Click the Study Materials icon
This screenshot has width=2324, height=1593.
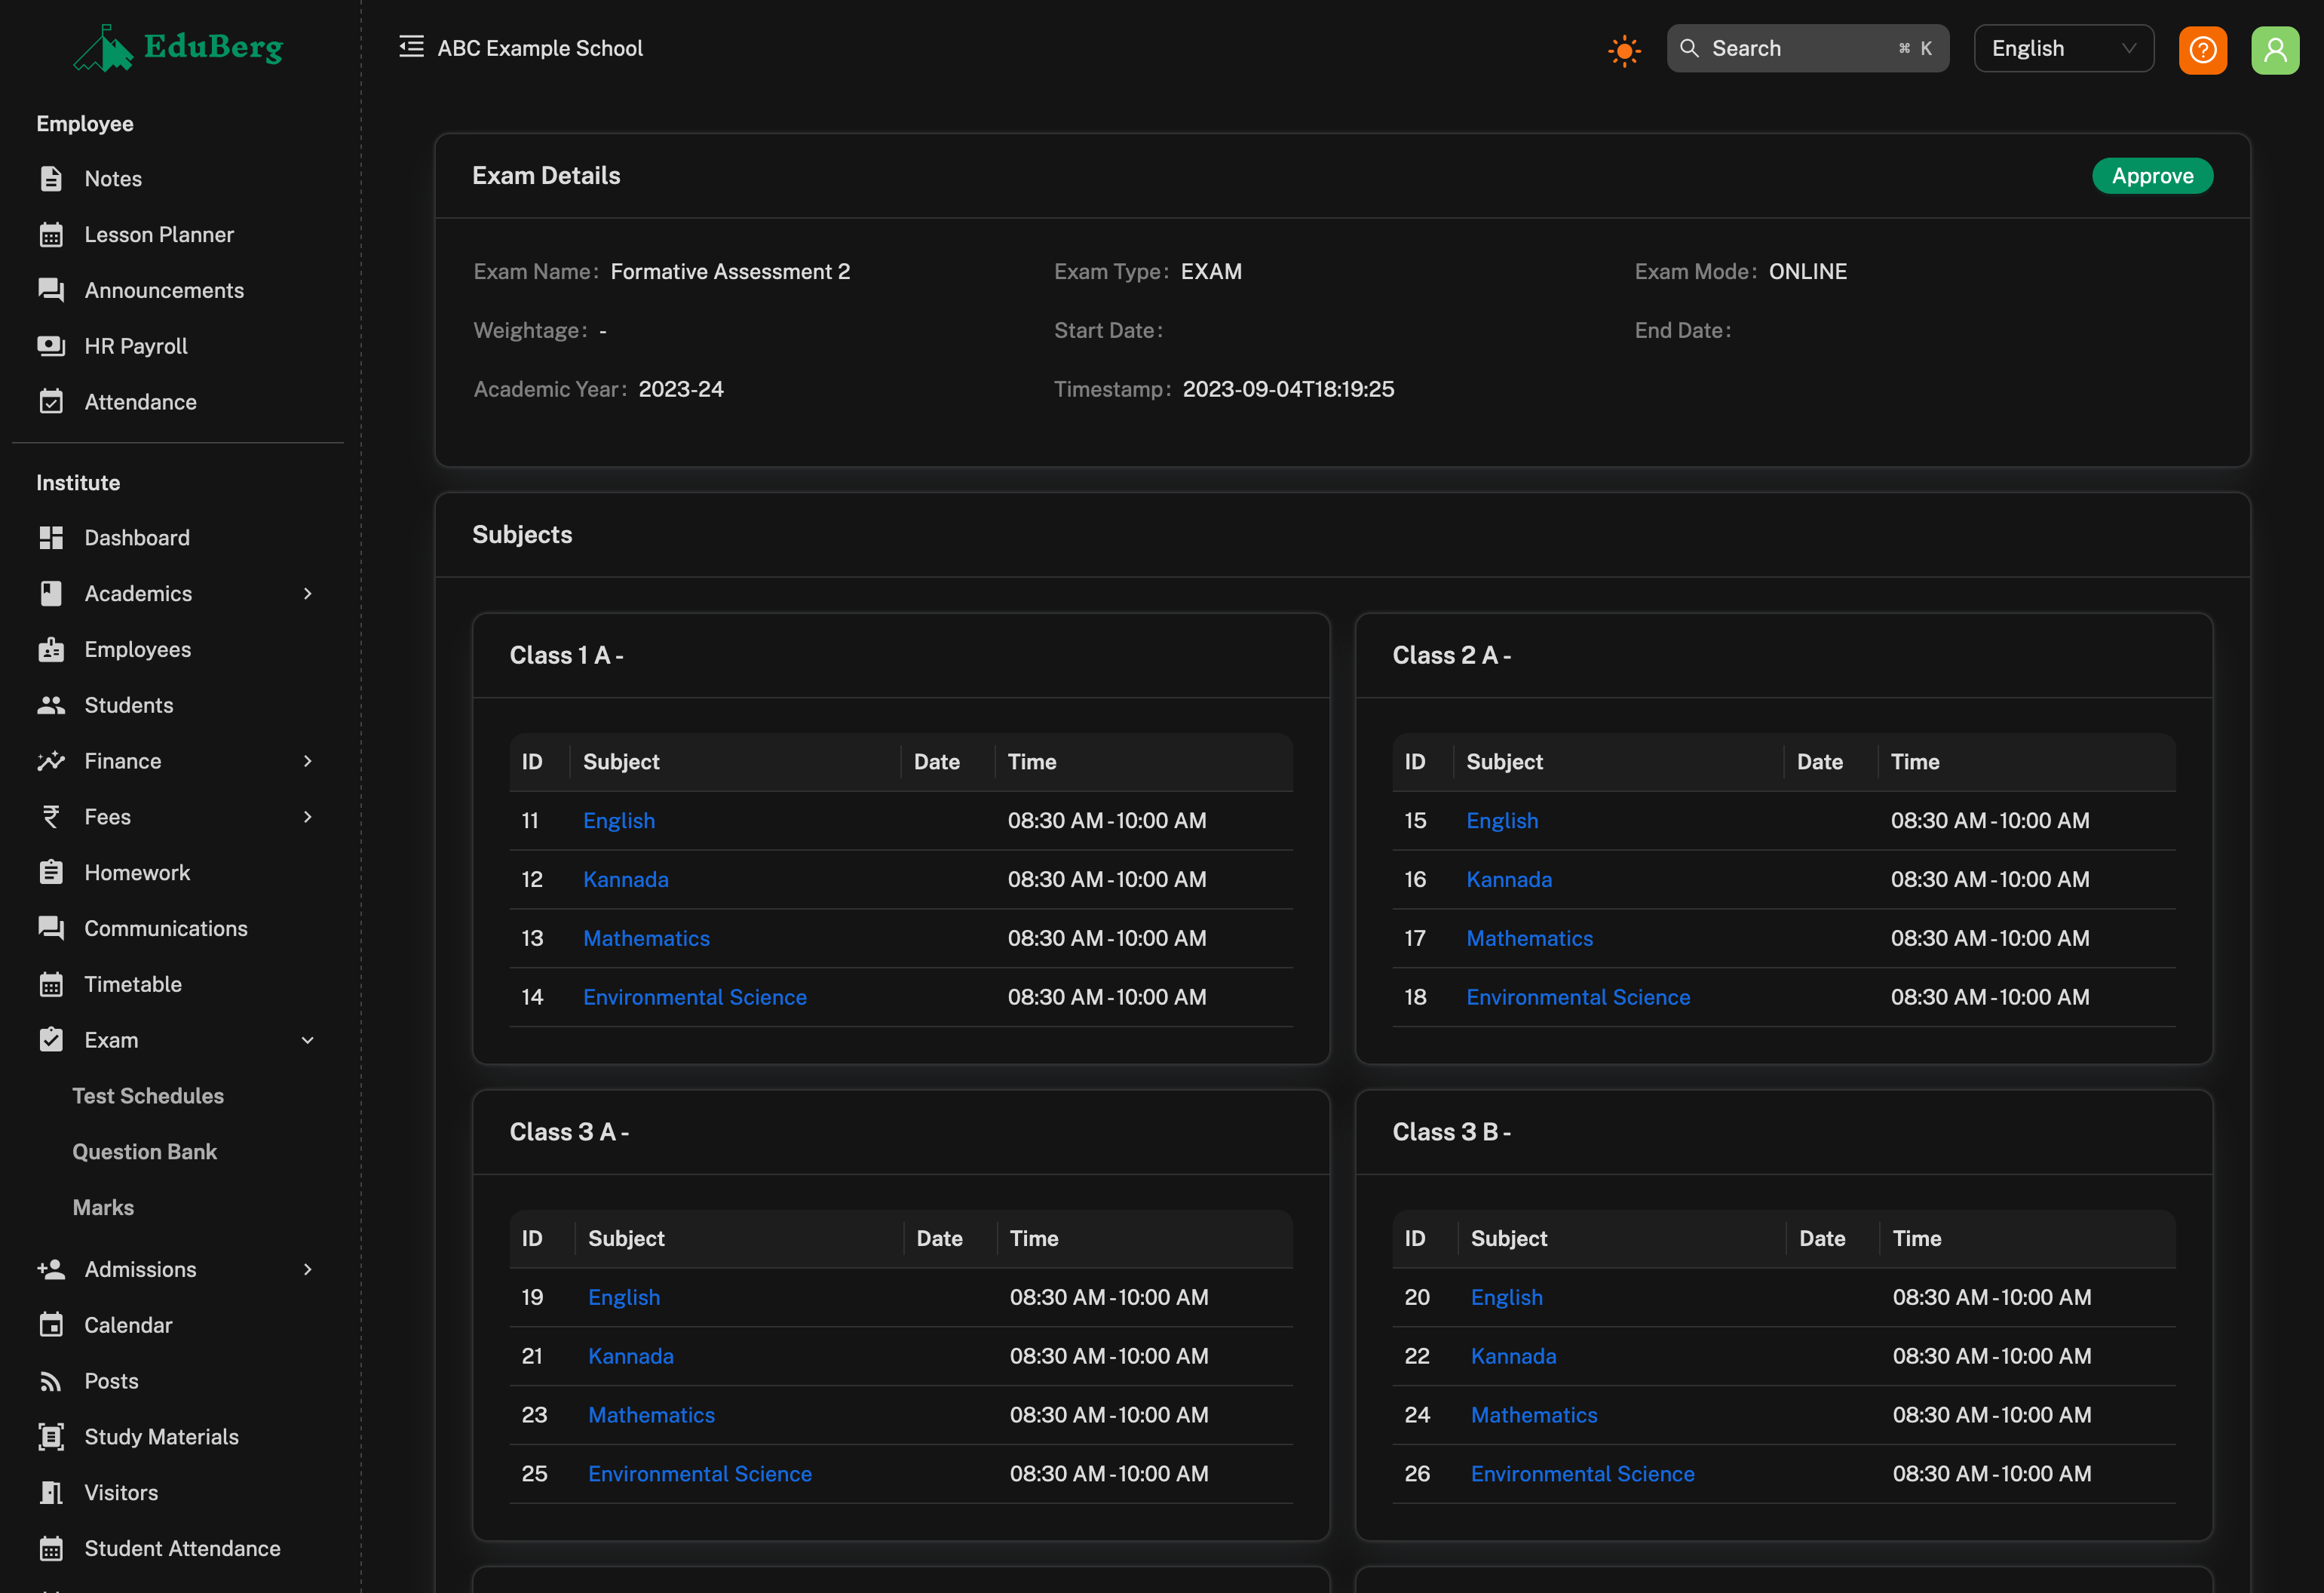point(51,1437)
